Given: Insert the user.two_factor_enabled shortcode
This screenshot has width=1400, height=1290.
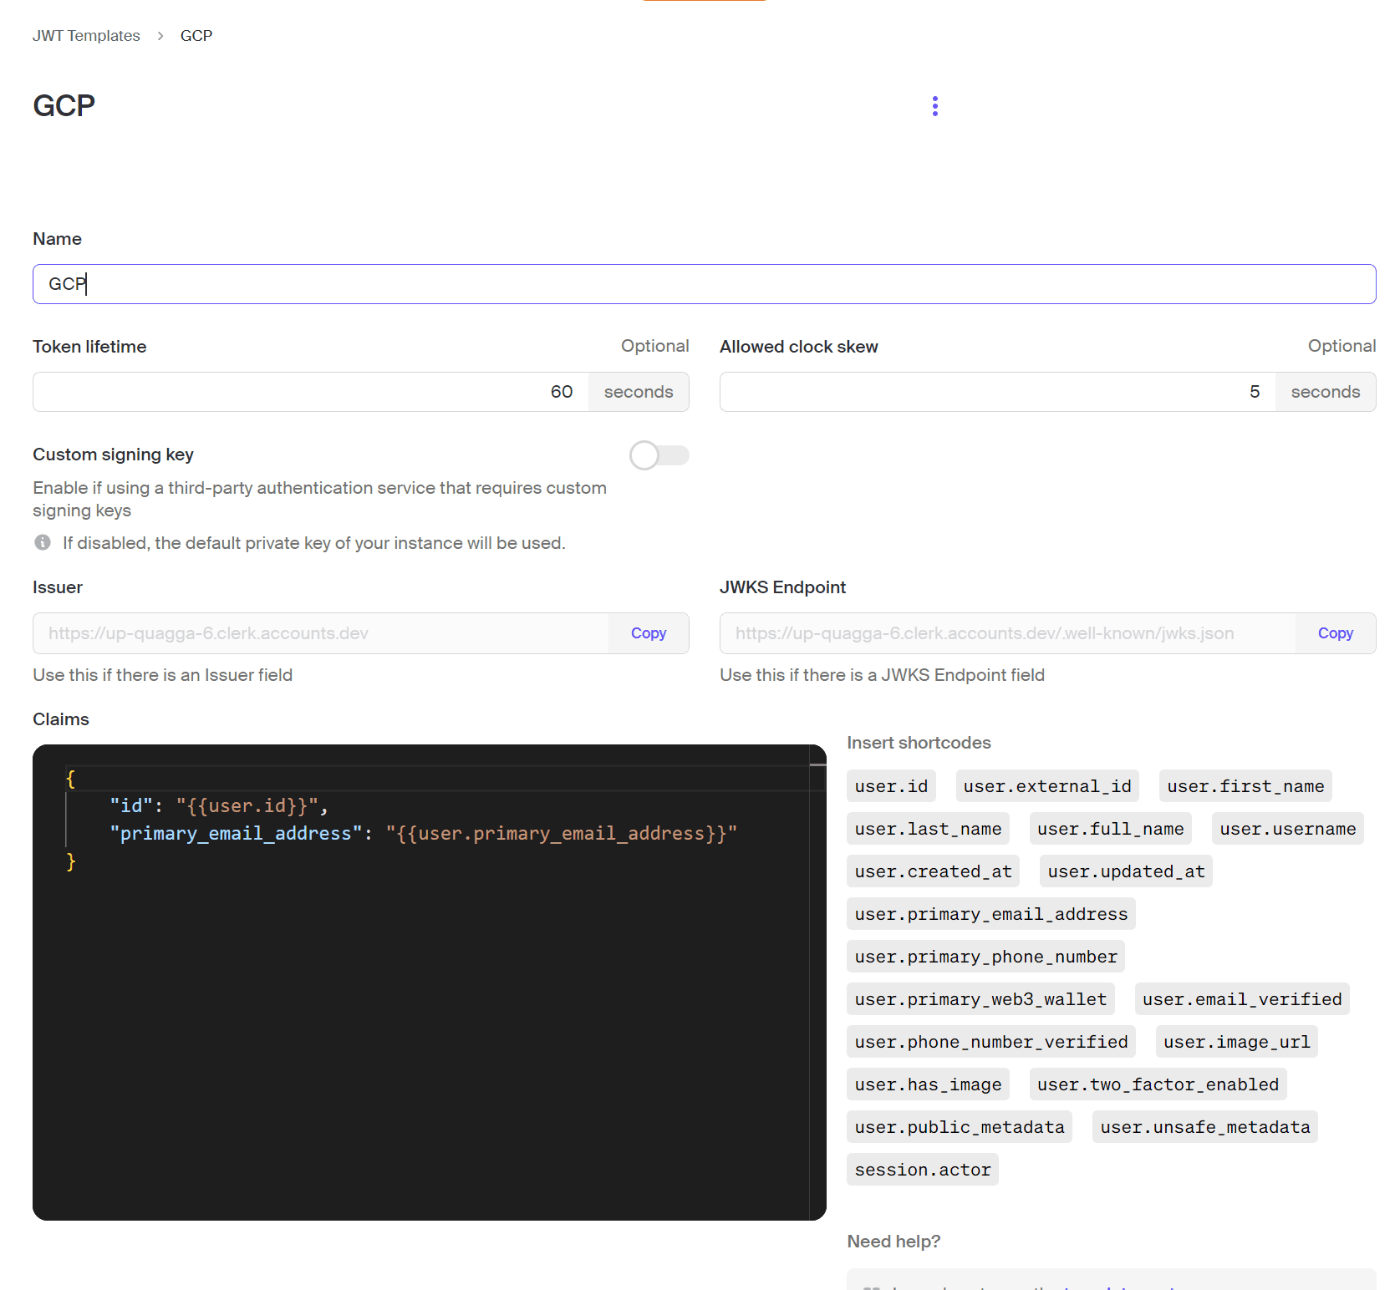Looking at the screenshot, I should click(1158, 1085).
